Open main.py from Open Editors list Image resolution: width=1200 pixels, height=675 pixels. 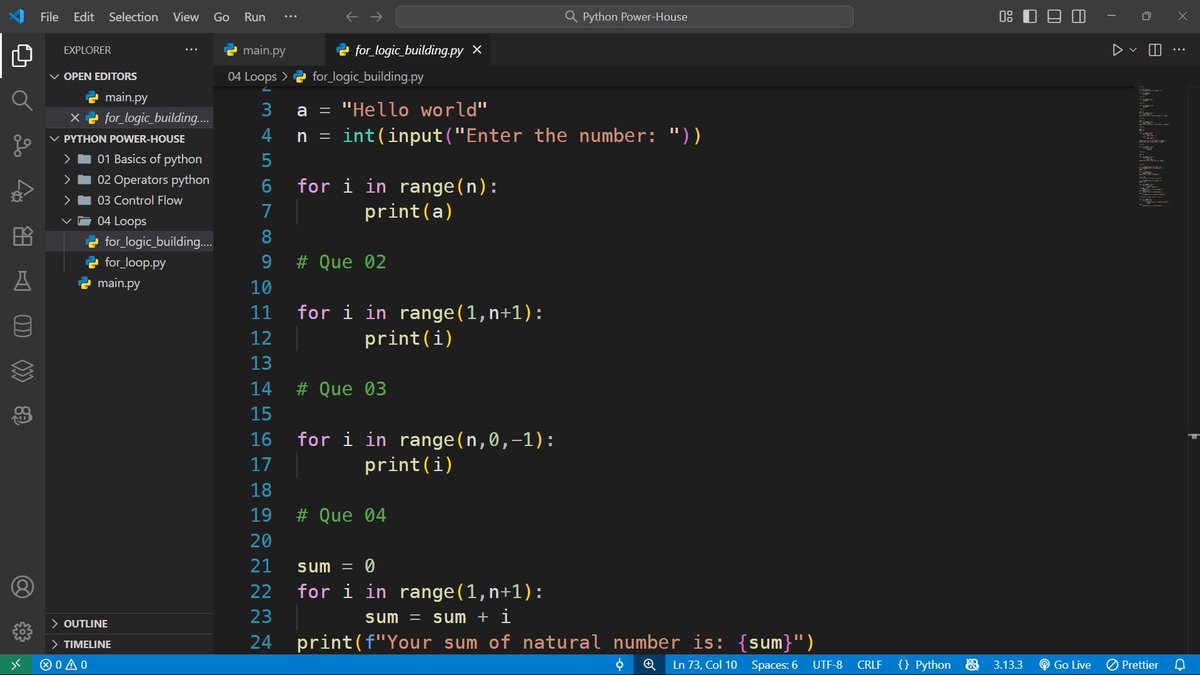pos(131,97)
